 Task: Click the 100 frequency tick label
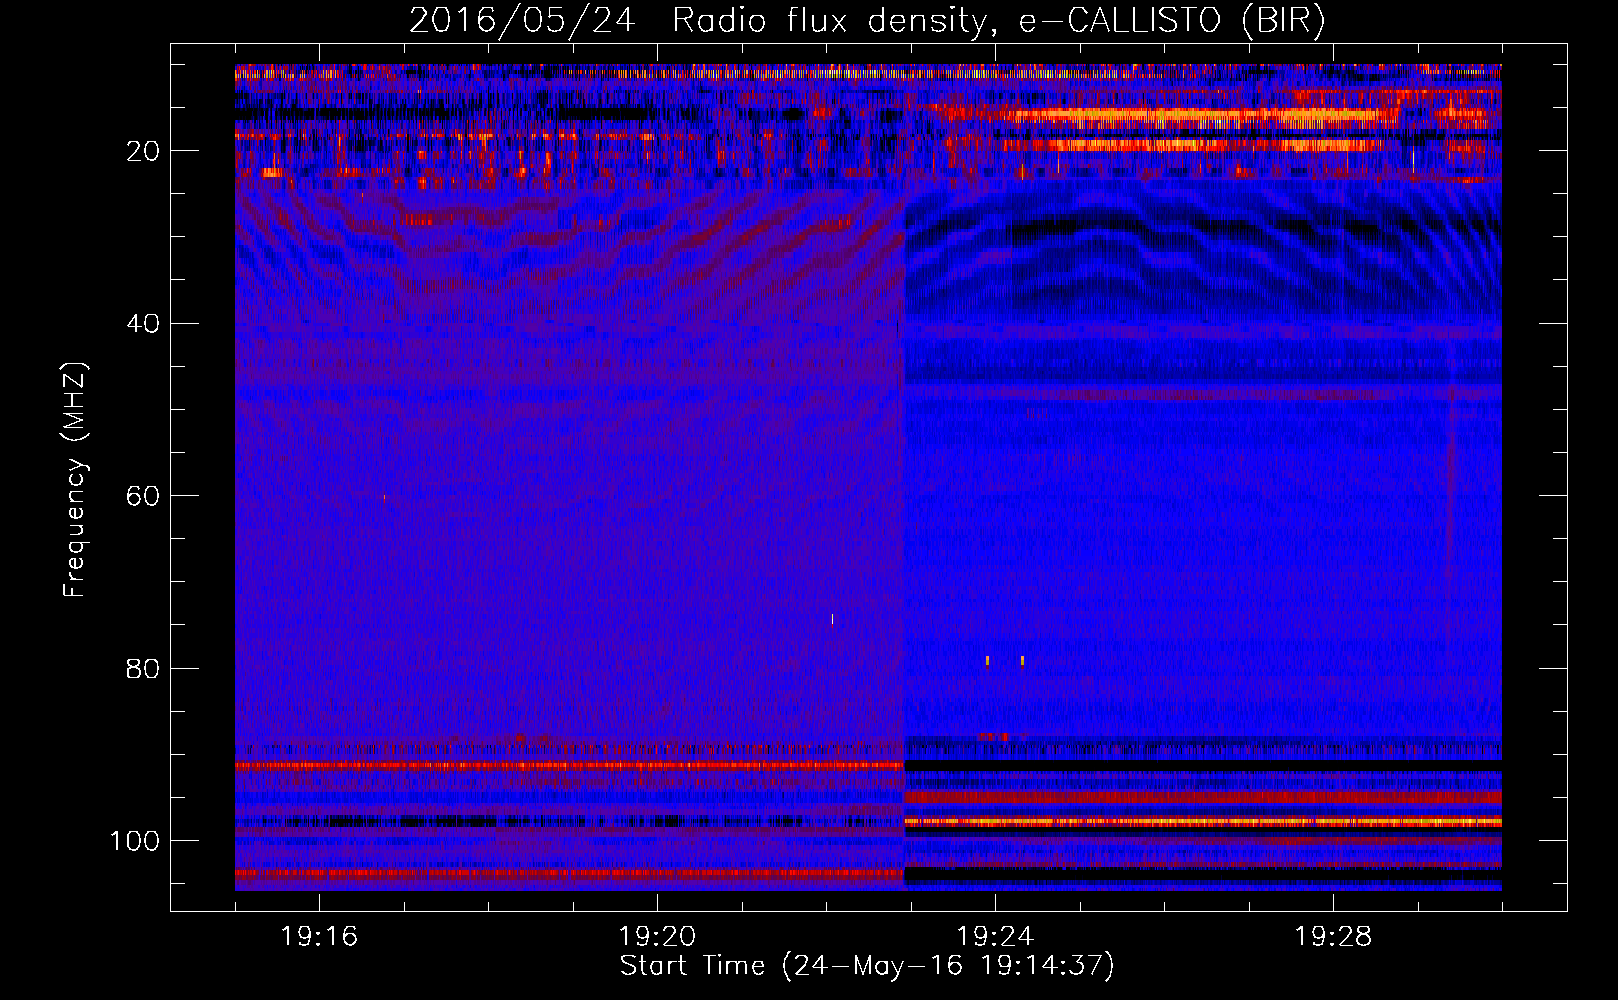click(135, 841)
